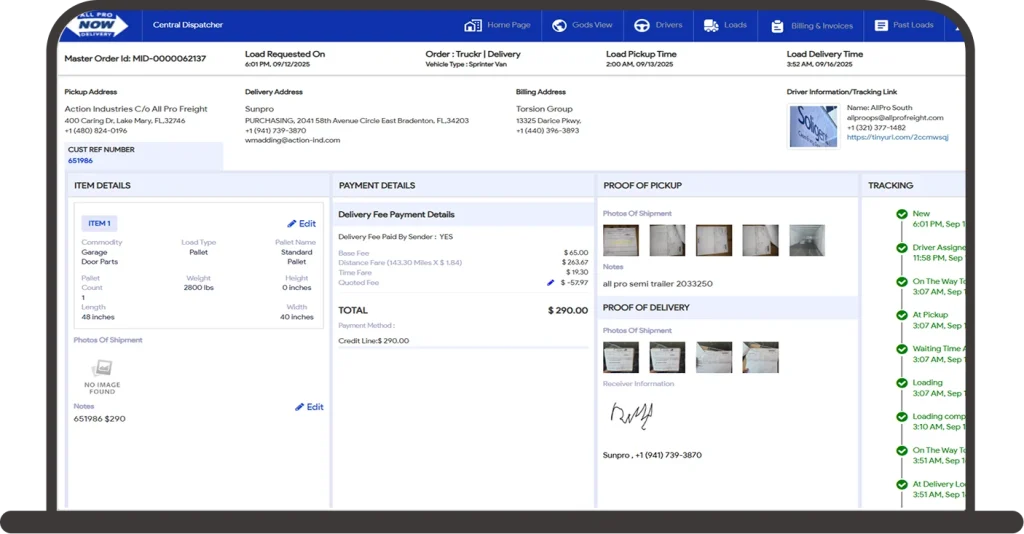This screenshot has width=1024, height=534.
Task: Edit the ITEM 1 details
Action: point(301,224)
